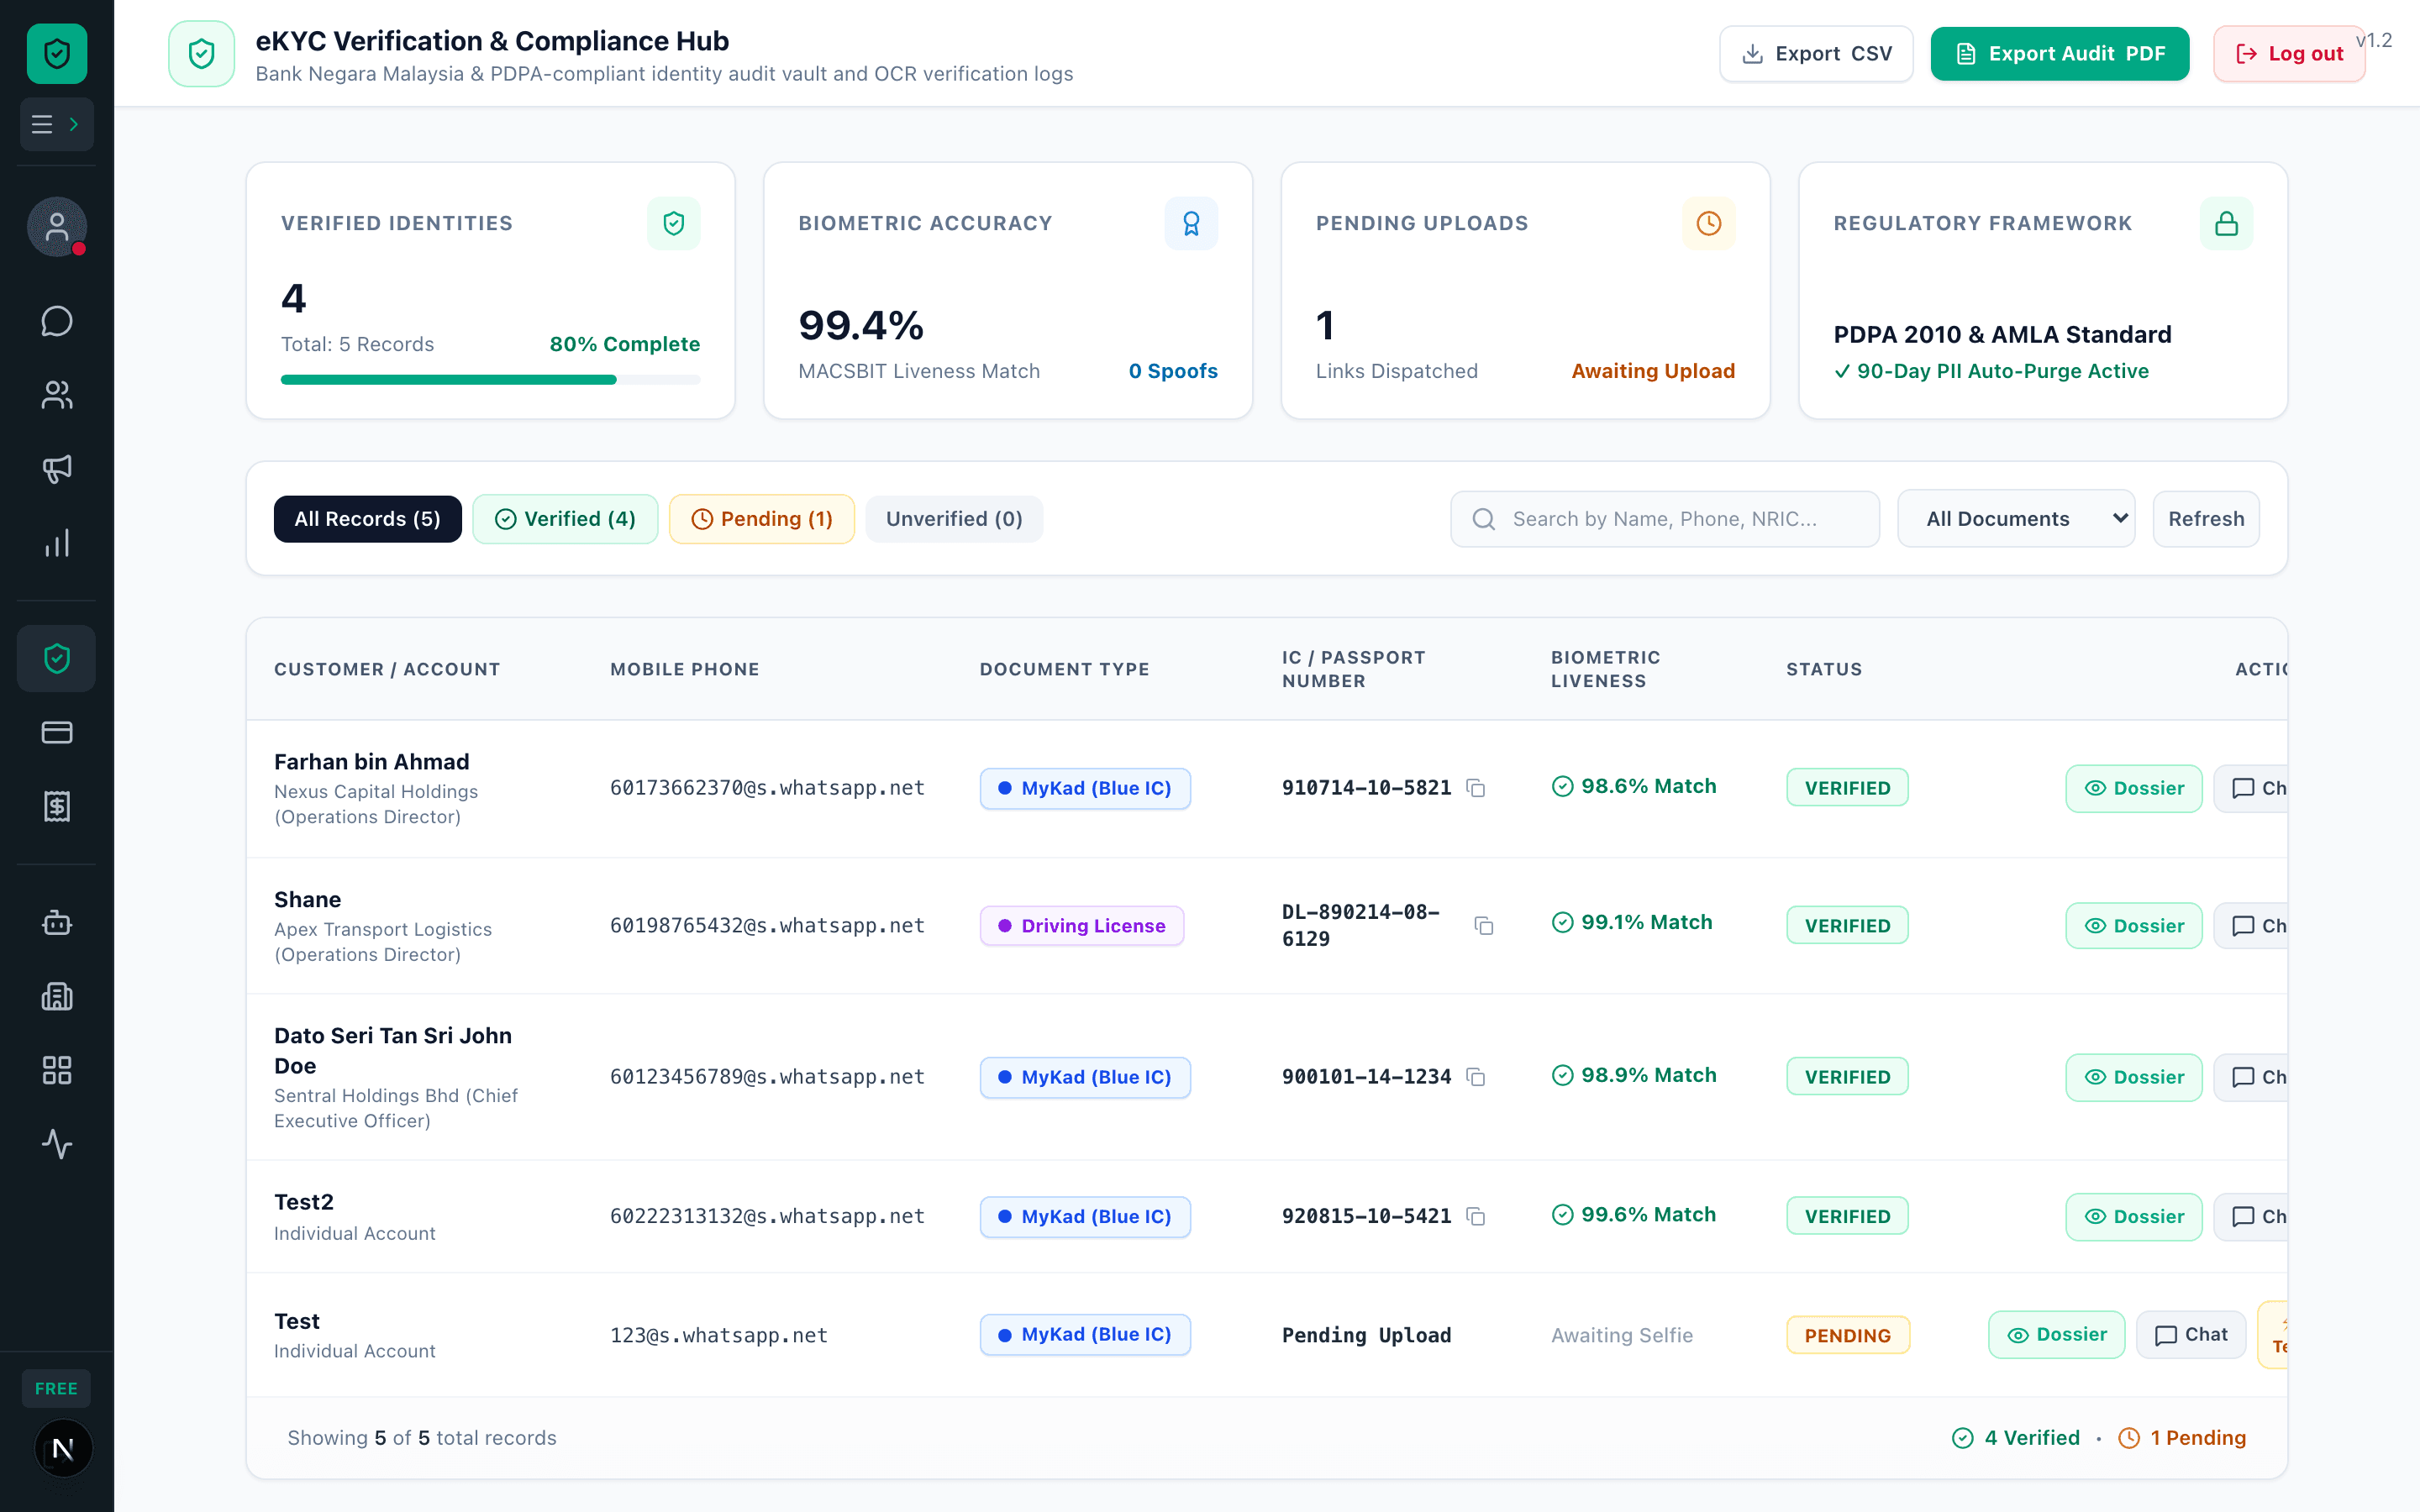Open the contacts people sidebar icon
2420x1512 pixels.
click(57, 395)
